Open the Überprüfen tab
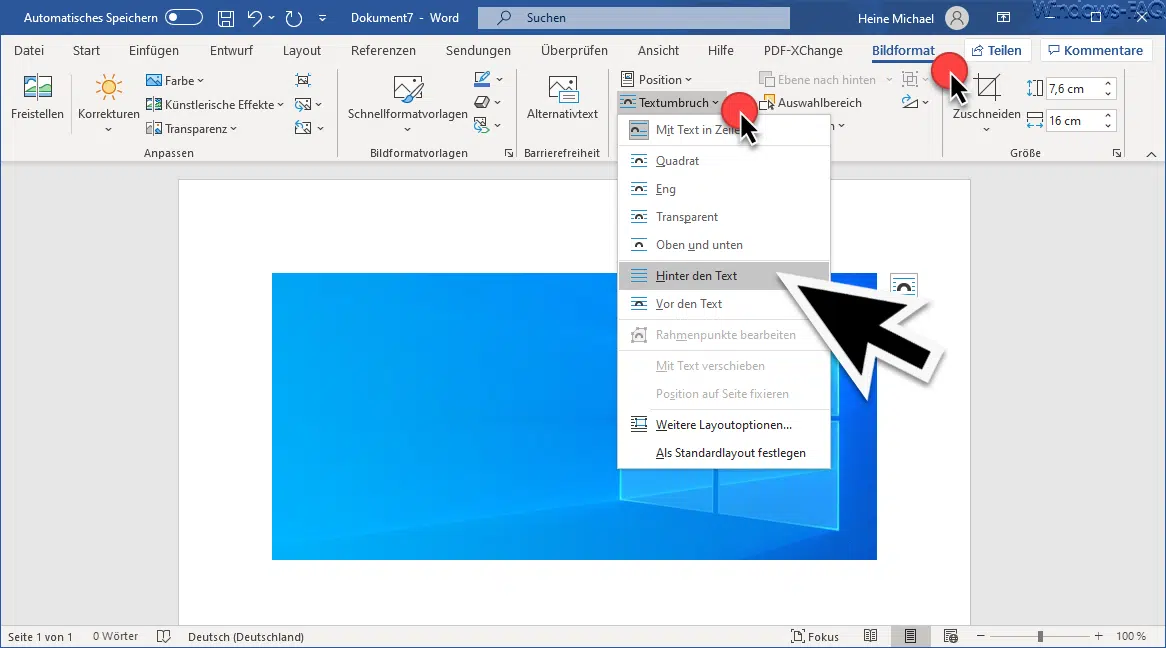 tap(574, 51)
